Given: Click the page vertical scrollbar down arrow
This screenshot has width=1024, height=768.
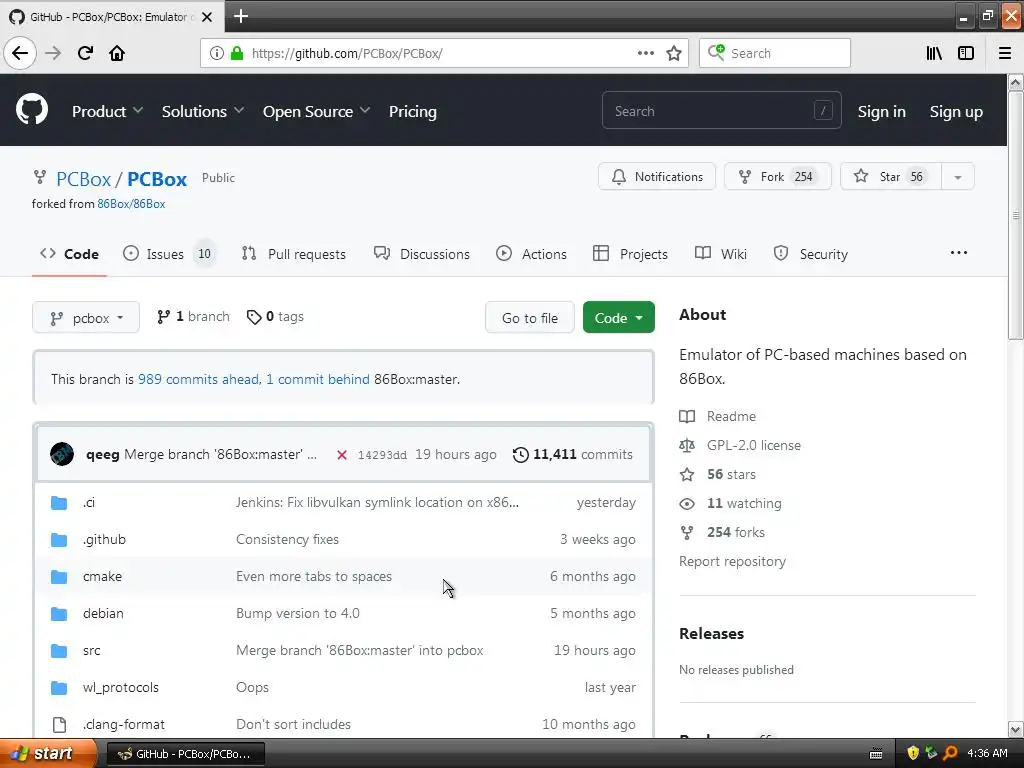Looking at the screenshot, I should [1015, 729].
